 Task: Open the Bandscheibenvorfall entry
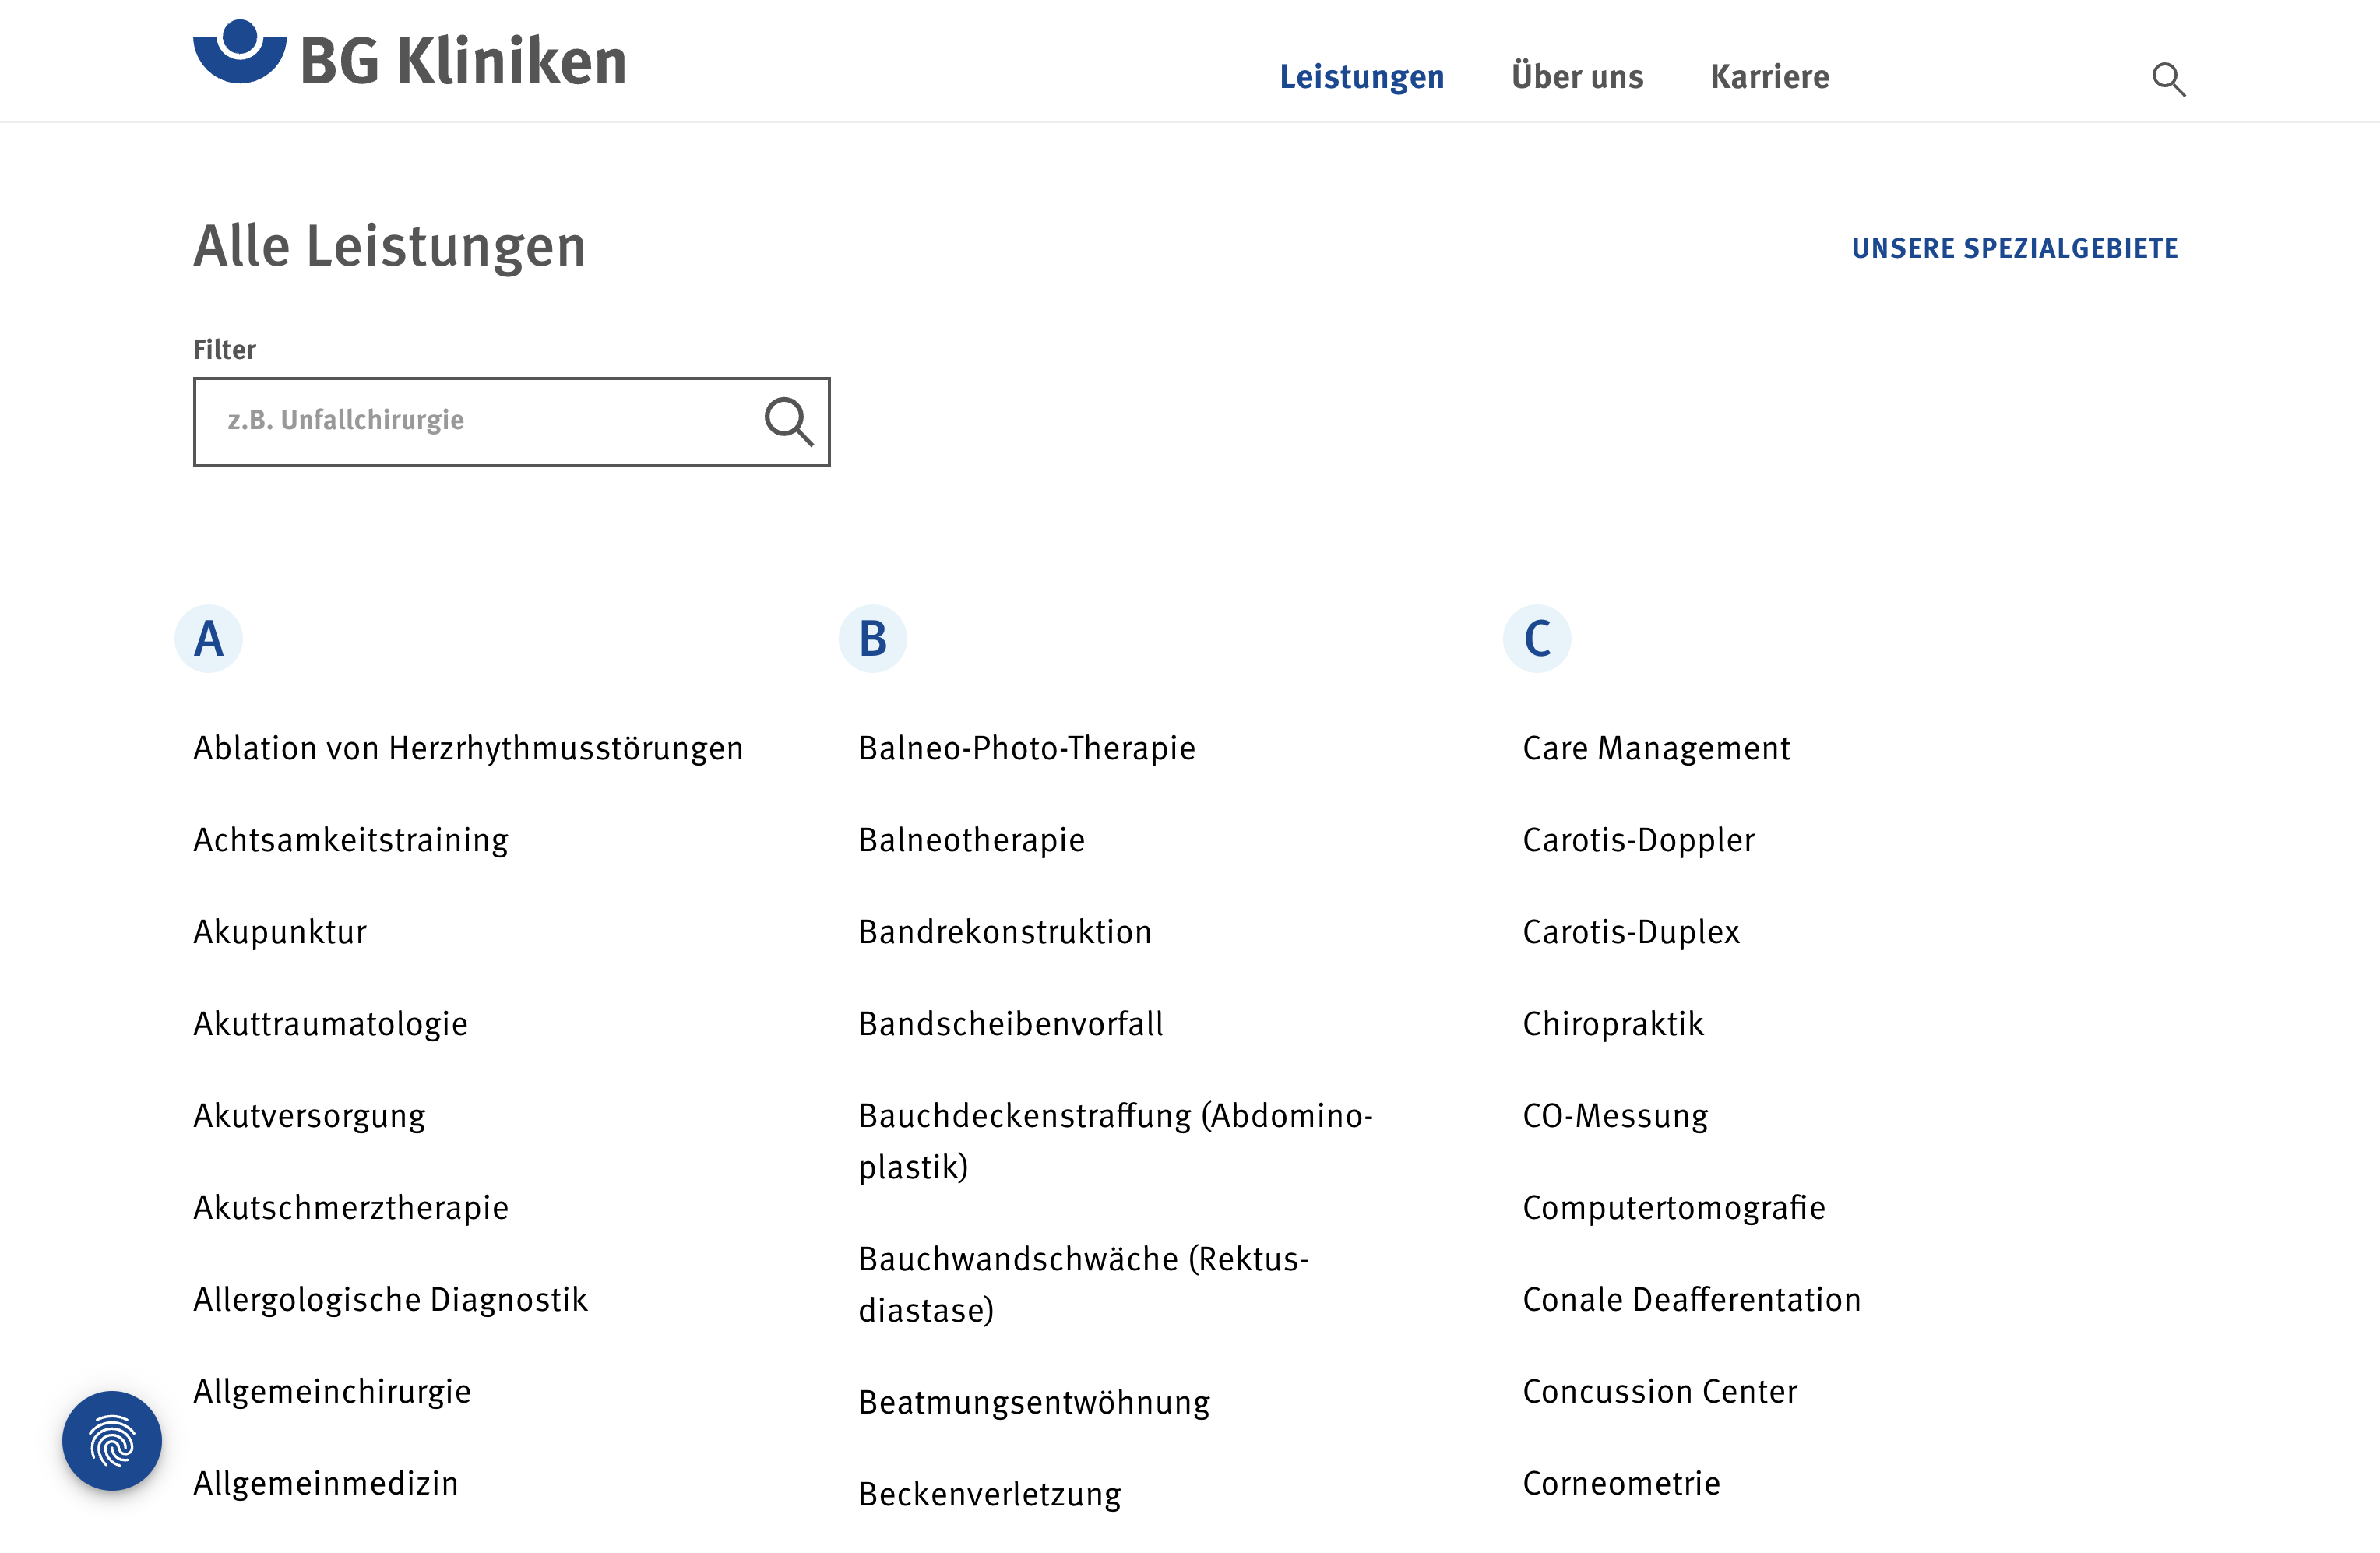point(1010,1023)
